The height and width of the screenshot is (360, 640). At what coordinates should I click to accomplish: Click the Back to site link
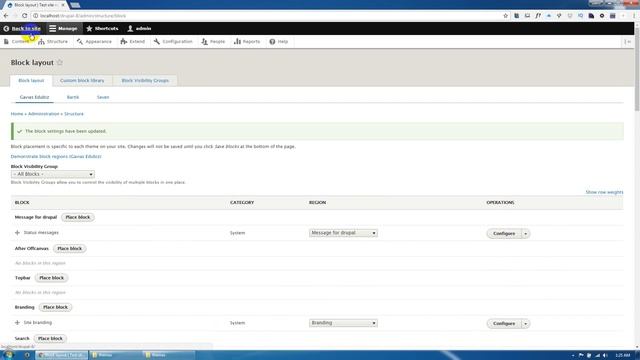(x=22, y=29)
